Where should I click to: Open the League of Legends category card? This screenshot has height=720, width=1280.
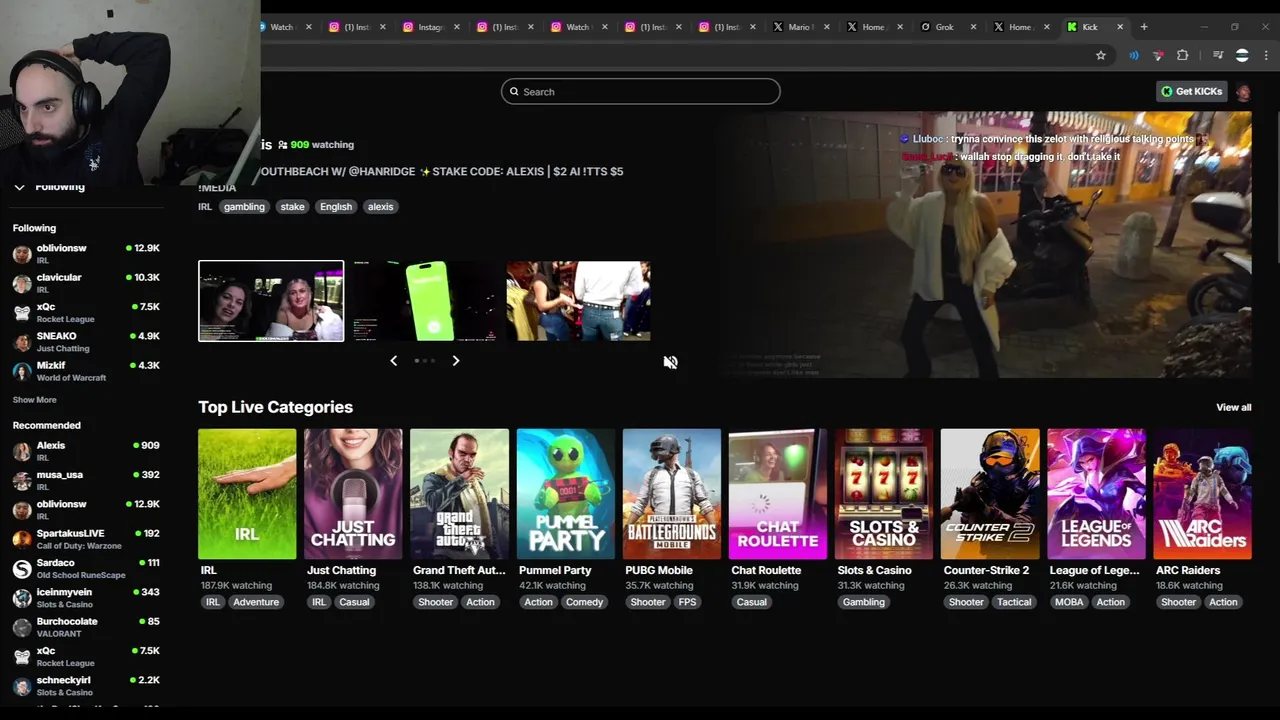pos(1096,494)
